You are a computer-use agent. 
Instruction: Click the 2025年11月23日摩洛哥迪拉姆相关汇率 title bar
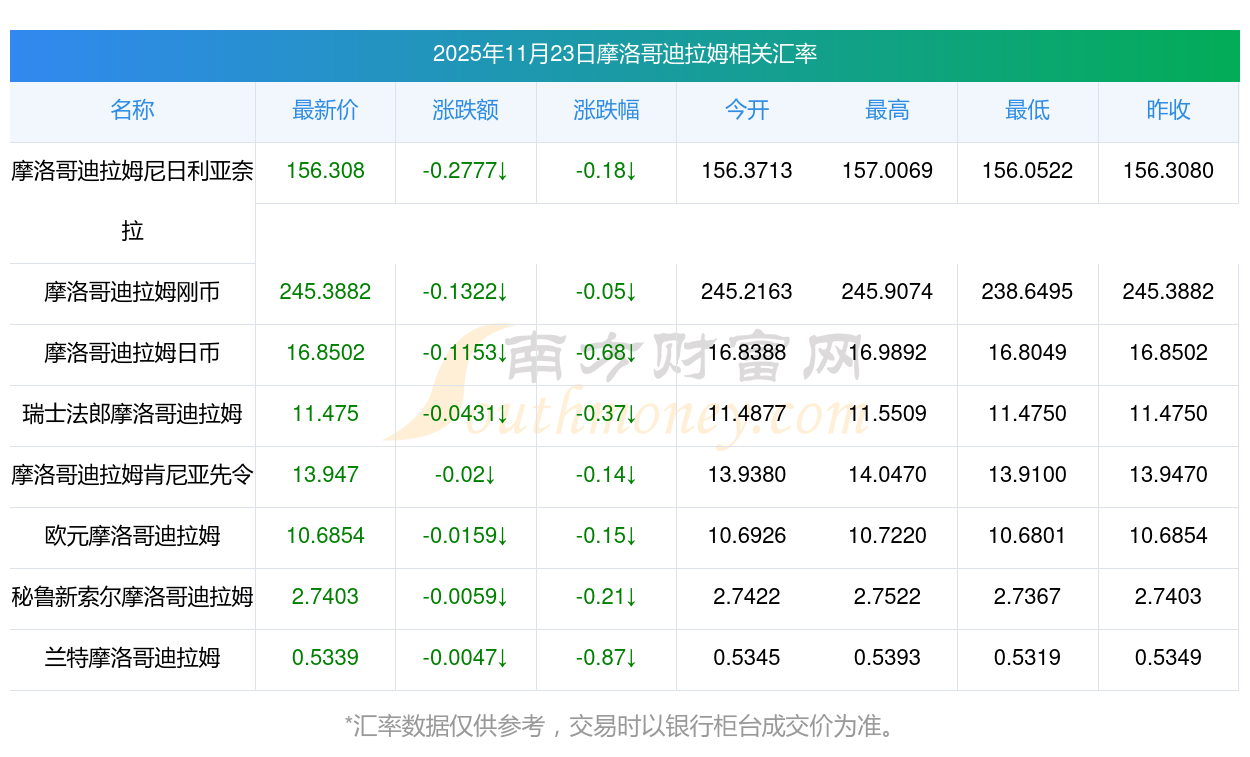[x=624, y=54]
